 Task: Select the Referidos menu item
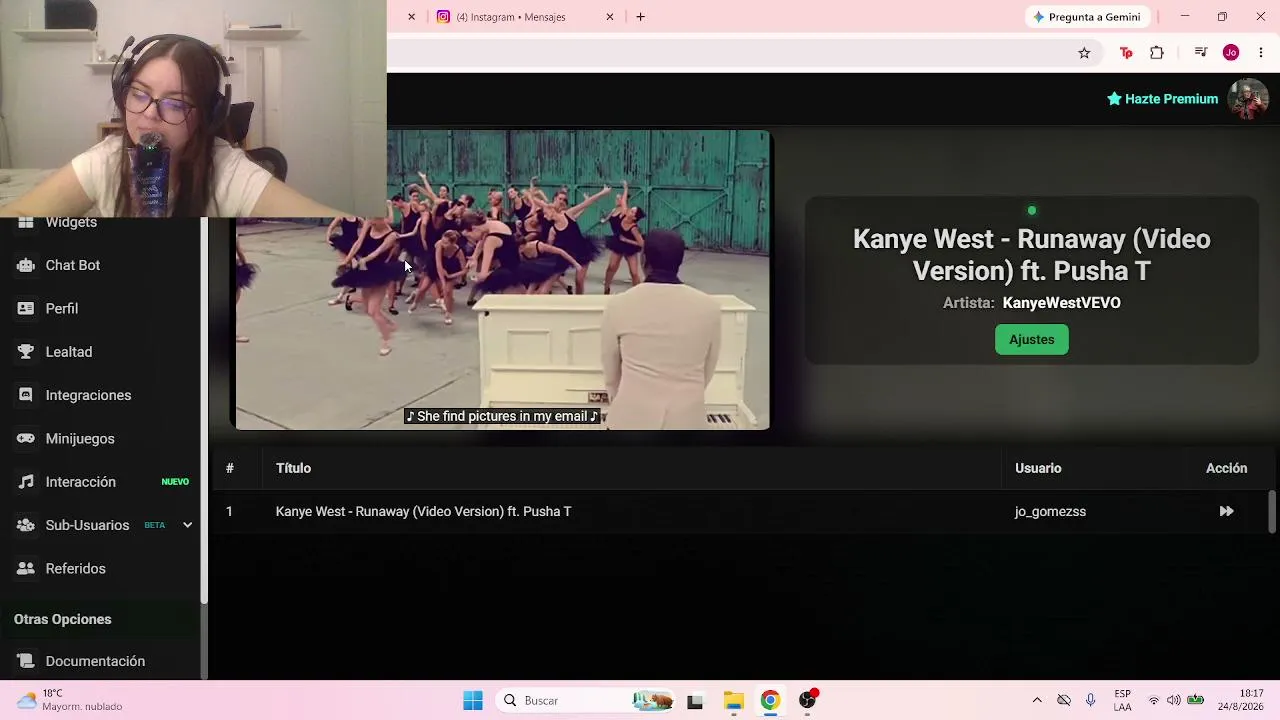click(x=75, y=568)
